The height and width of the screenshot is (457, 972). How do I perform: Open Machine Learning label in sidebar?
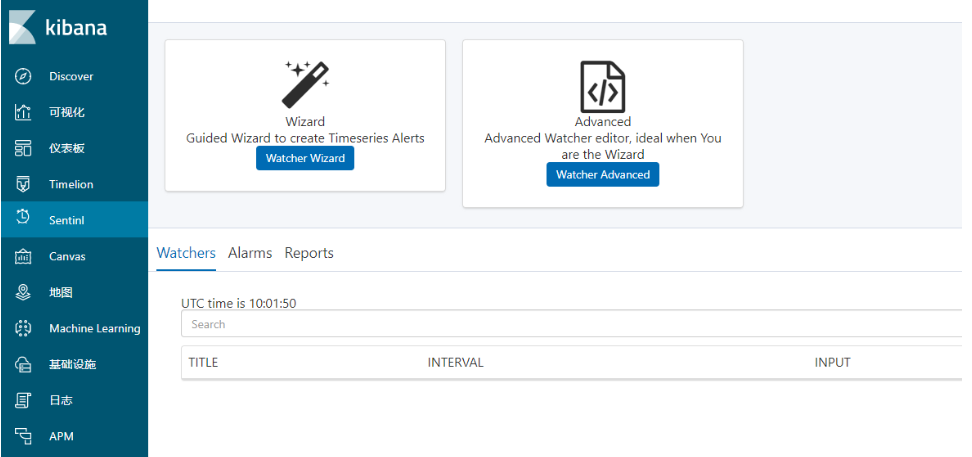(95, 329)
